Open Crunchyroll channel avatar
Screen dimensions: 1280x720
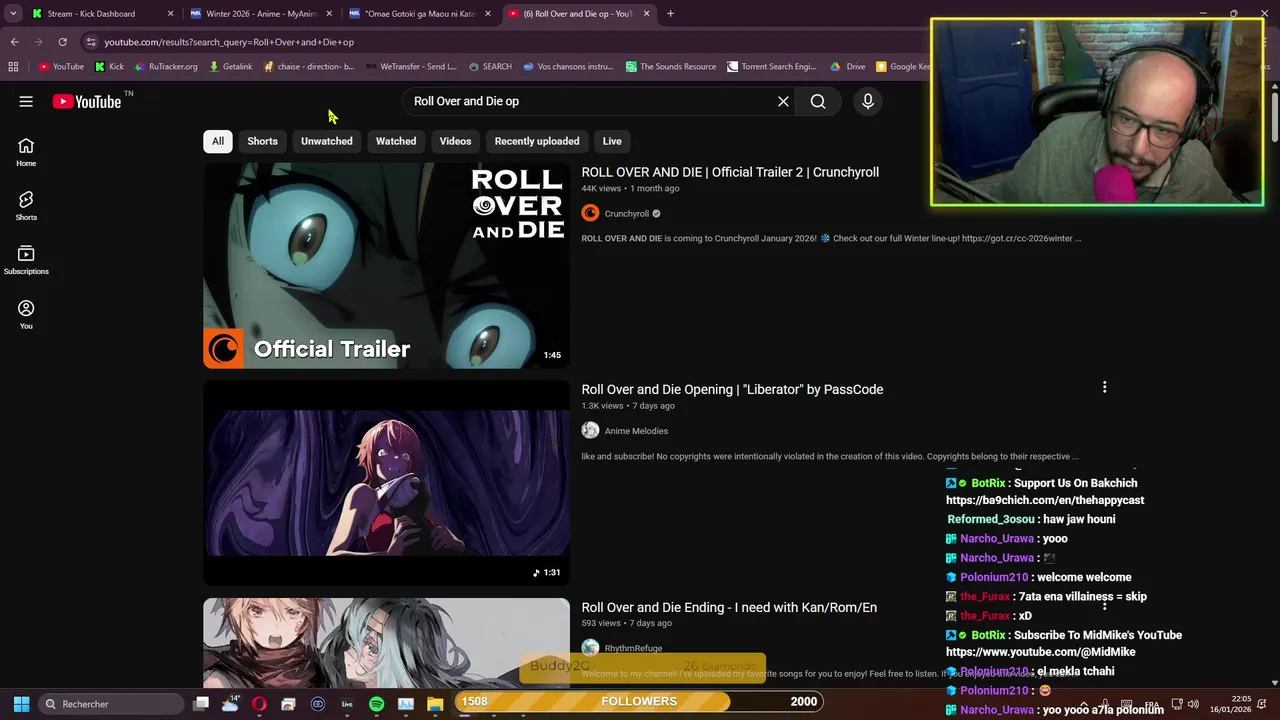(x=590, y=213)
